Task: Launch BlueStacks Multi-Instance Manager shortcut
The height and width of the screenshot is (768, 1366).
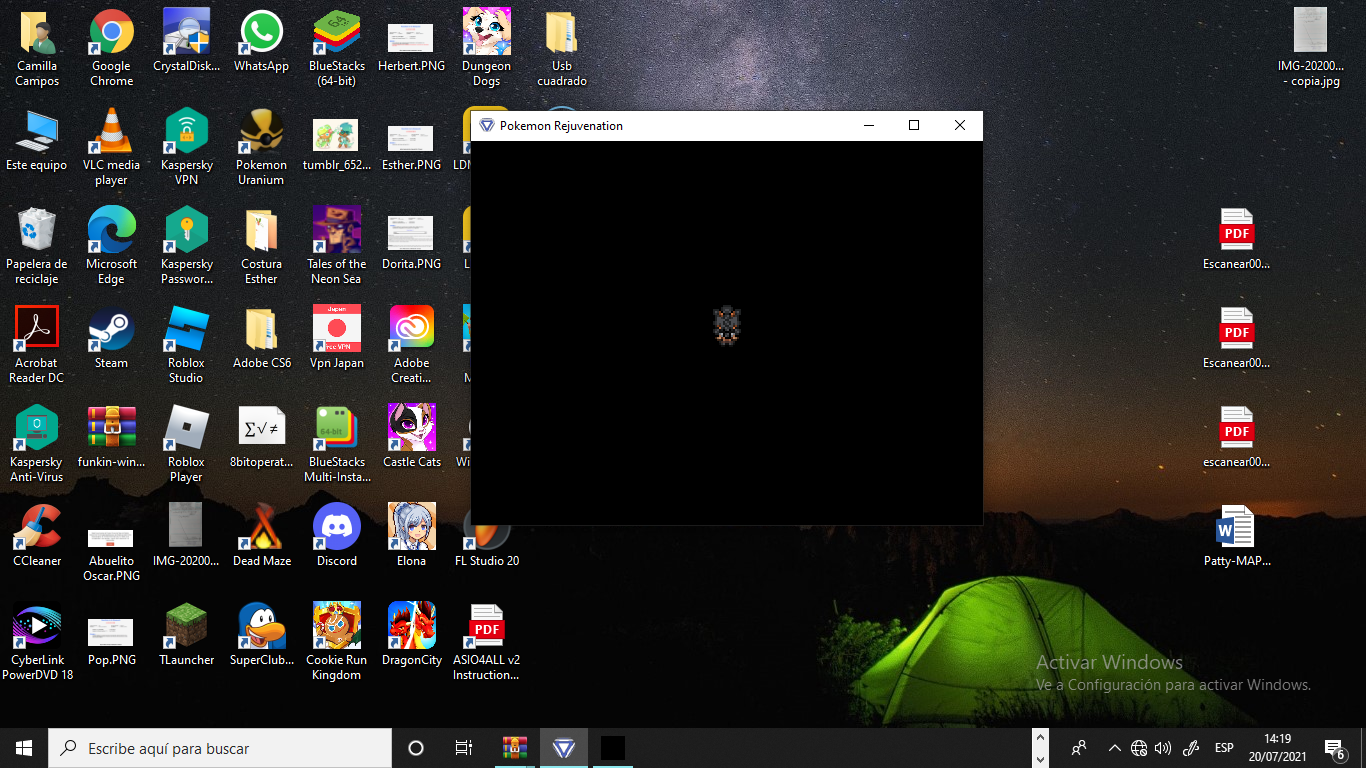Action: [337, 429]
